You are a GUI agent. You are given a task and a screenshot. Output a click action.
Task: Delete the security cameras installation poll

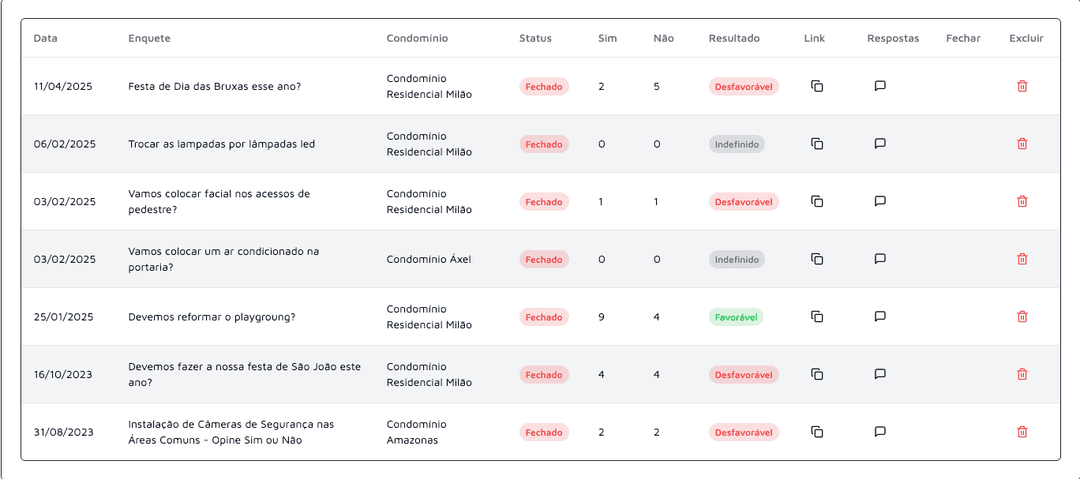coord(1022,431)
